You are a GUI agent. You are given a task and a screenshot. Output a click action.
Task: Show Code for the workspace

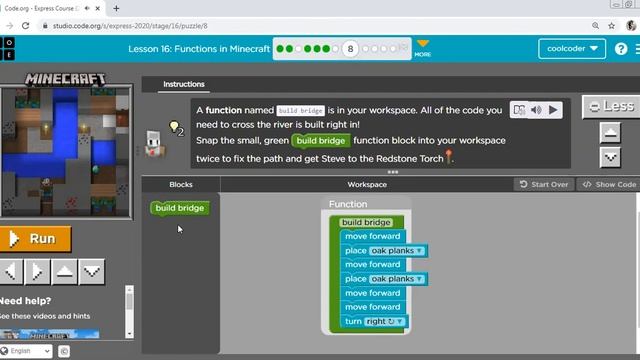click(609, 184)
